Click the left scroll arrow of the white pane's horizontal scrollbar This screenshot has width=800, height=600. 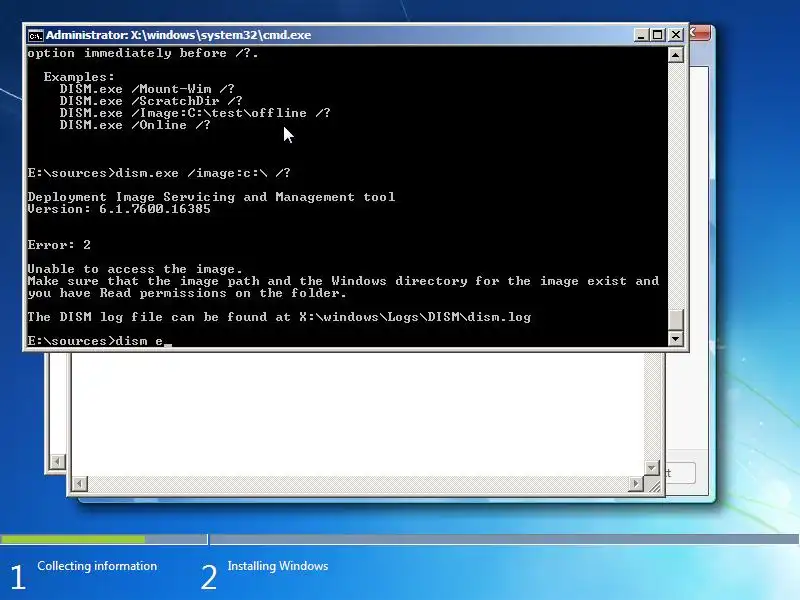pyautogui.click(x=80, y=483)
